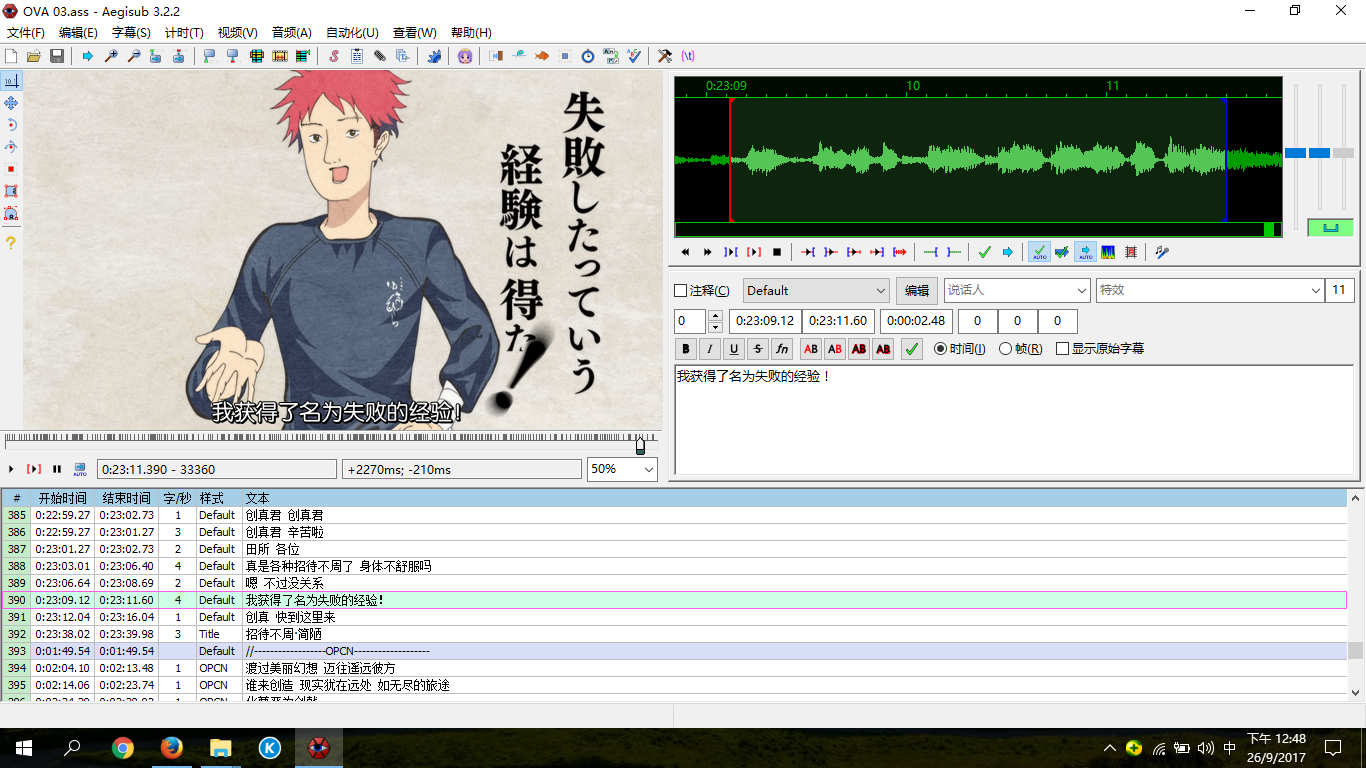This screenshot has height=768, width=1366.
Task: Toggle auto-commit audio changes
Action: point(1039,252)
